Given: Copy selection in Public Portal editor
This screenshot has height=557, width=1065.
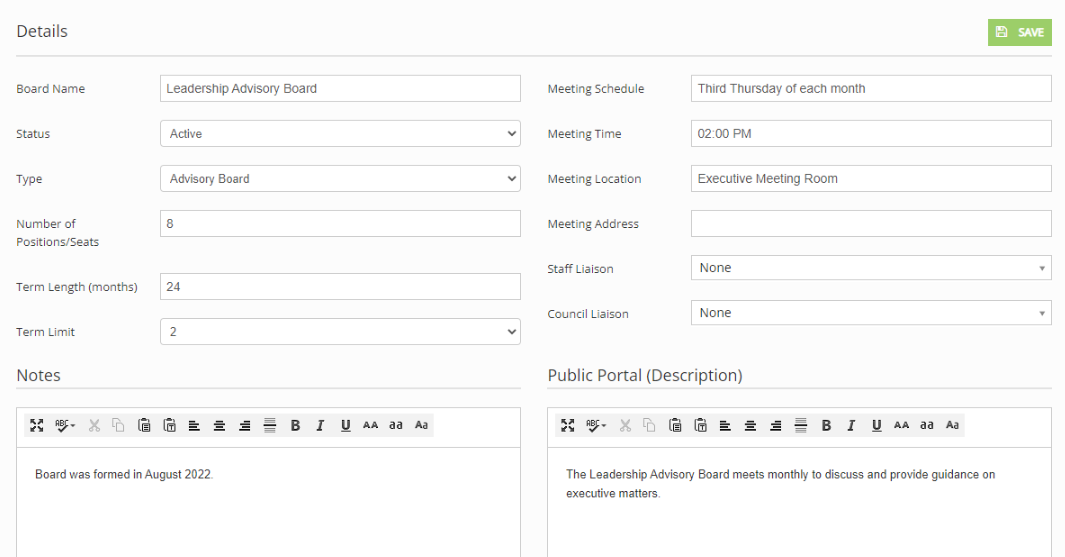Looking at the screenshot, I should click(649, 425).
